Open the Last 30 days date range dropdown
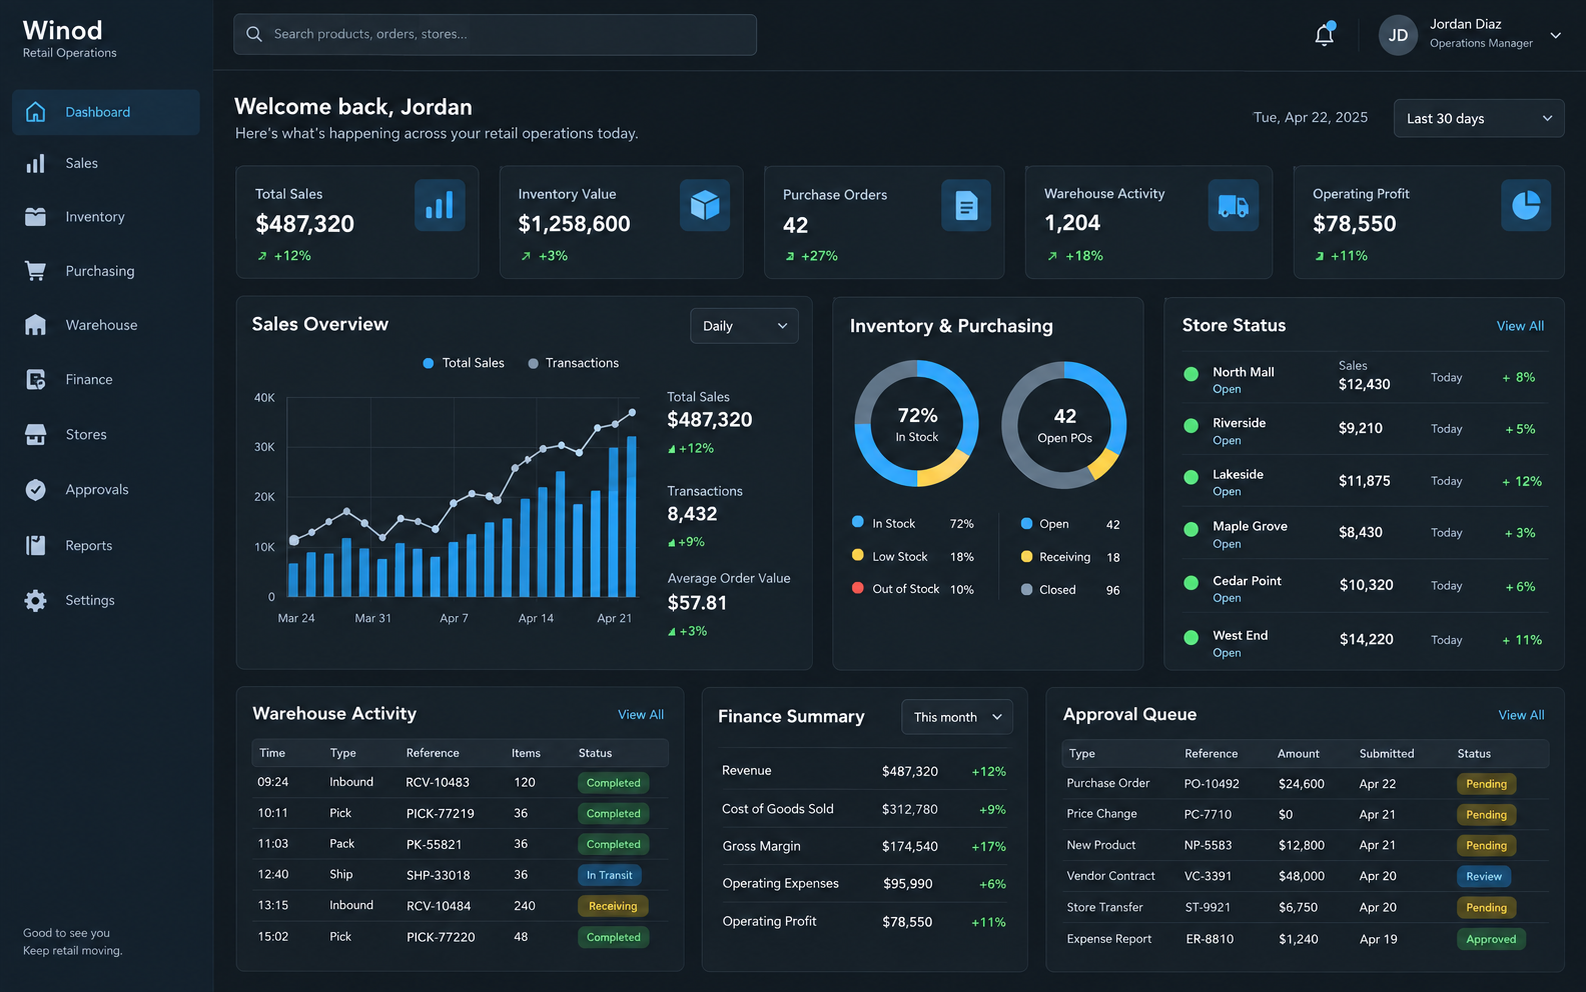The width and height of the screenshot is (1586, 992). point(1479,118)
